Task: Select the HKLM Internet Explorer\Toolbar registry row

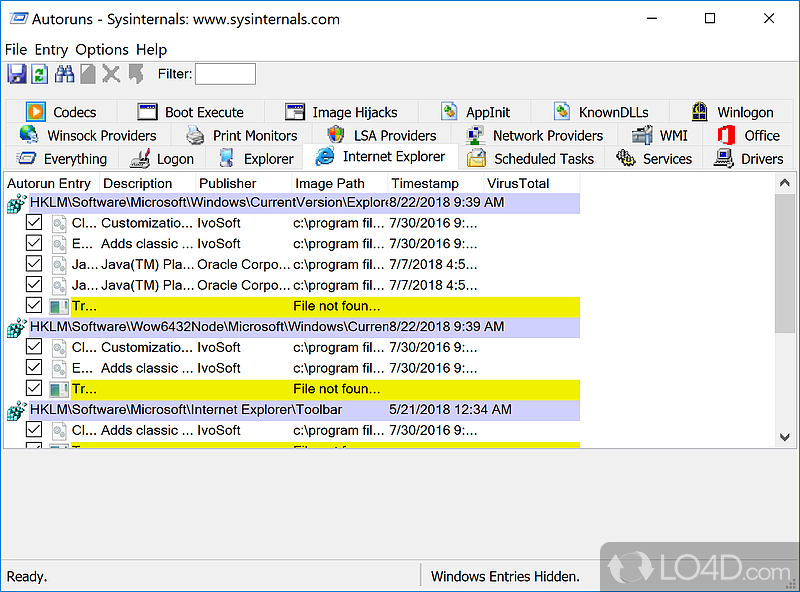Action: coord(186,410)
